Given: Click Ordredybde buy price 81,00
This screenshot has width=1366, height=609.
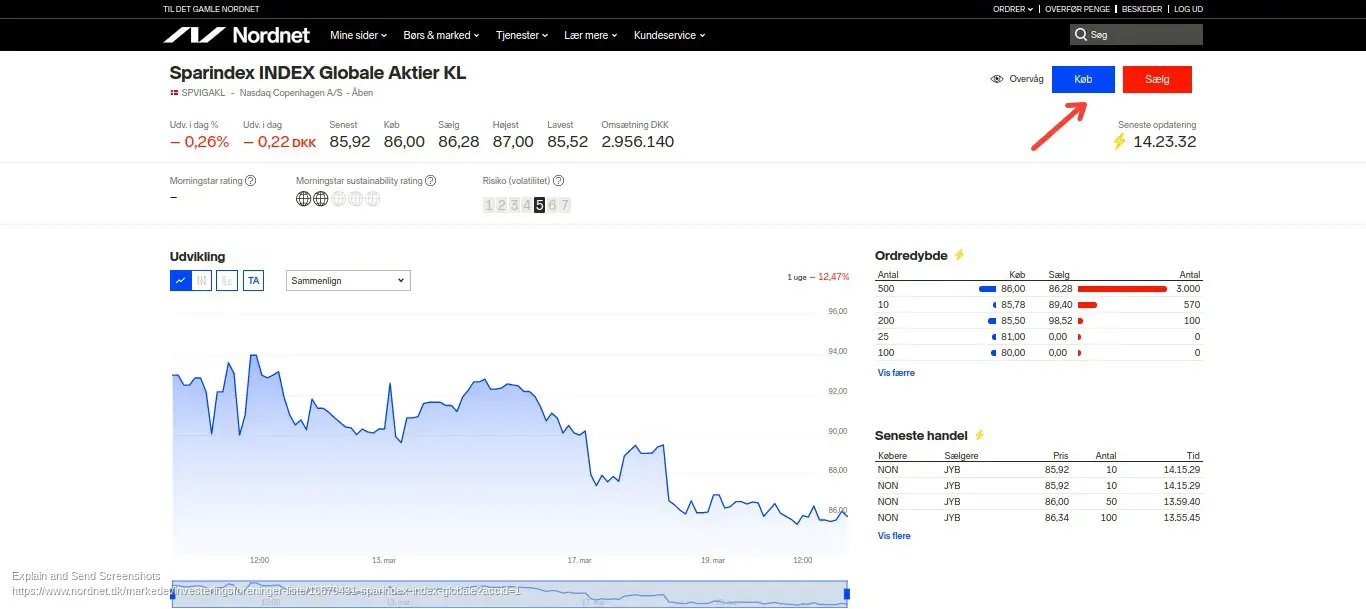Looking at the screenshot, I should tap(1013, 337).
